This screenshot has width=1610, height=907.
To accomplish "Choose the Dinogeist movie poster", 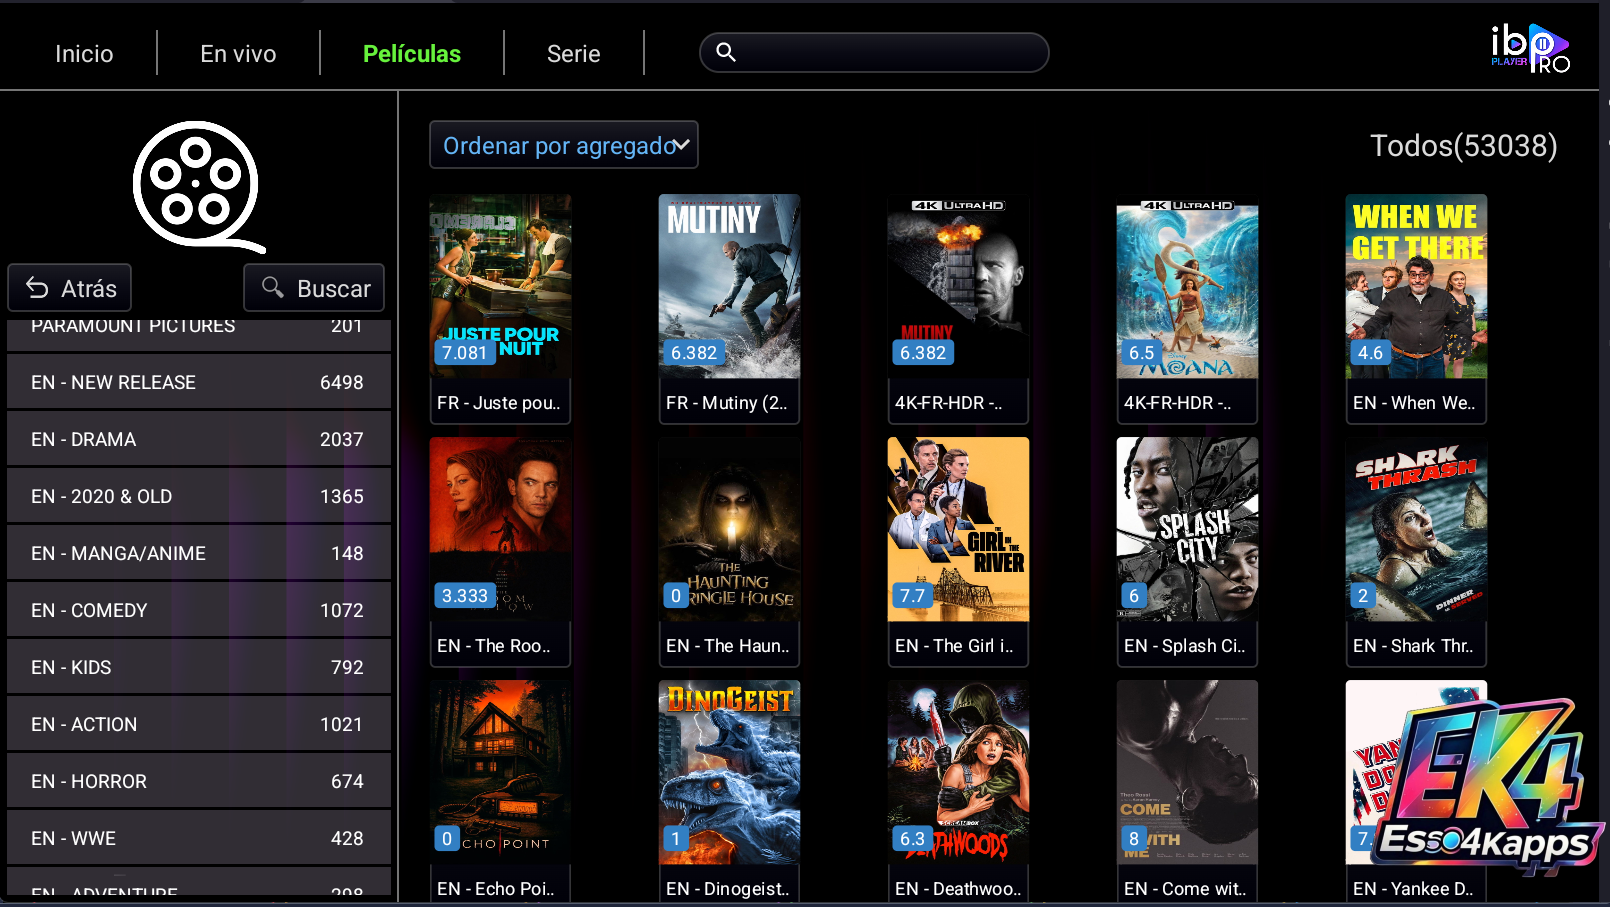I will click(x=729, y=772).
